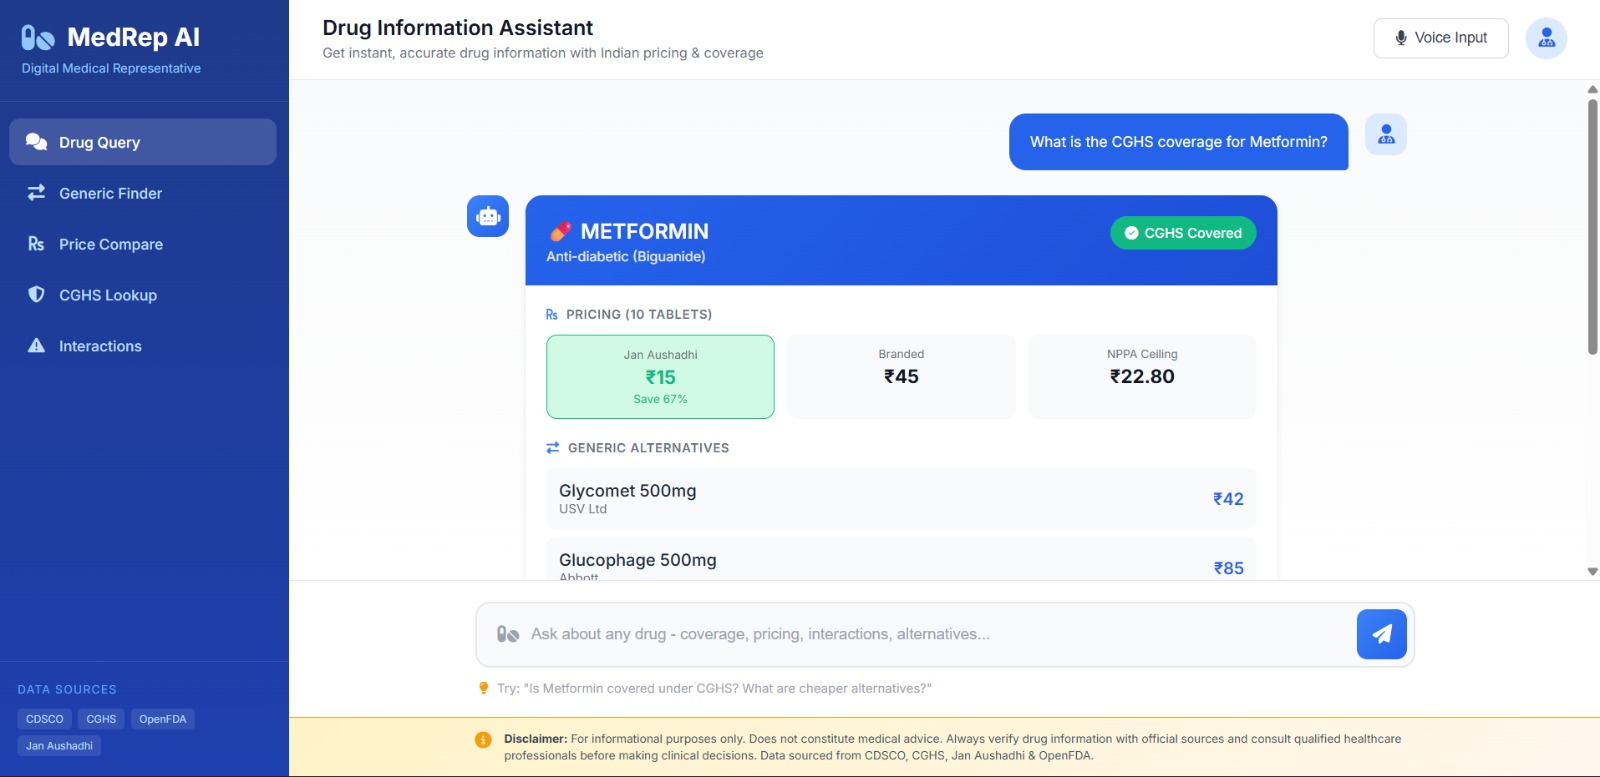The height and width of the screenshot is (777, 1600).
Task: Click user avatar next to chat question
Action: pos(1386,134)
